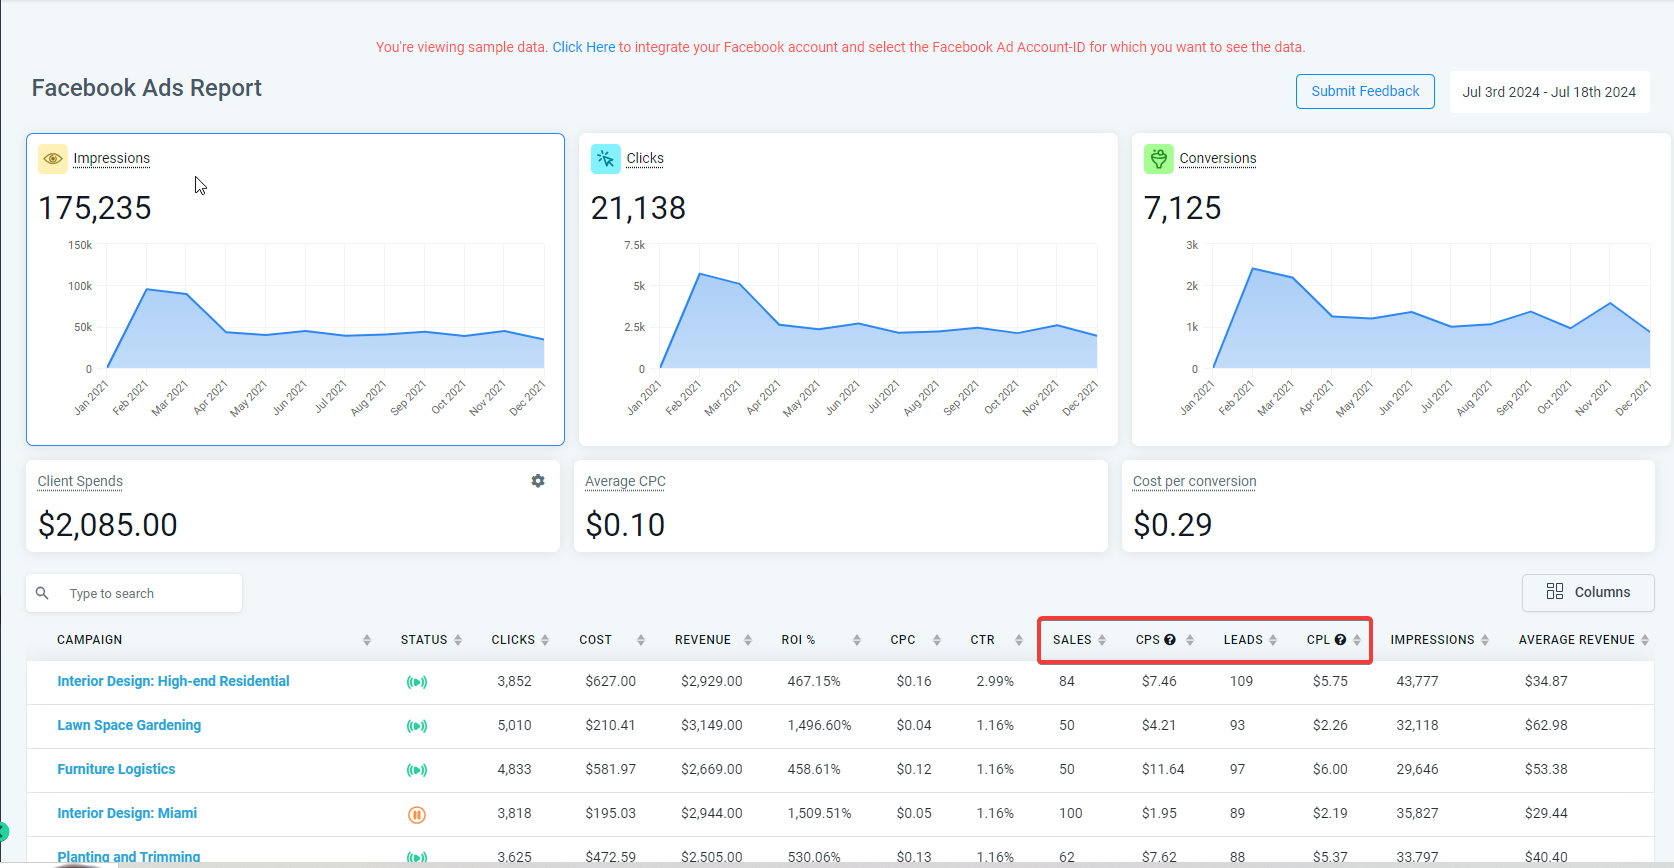Sort table by CPL column arrows

click(x=1357, y=640)
